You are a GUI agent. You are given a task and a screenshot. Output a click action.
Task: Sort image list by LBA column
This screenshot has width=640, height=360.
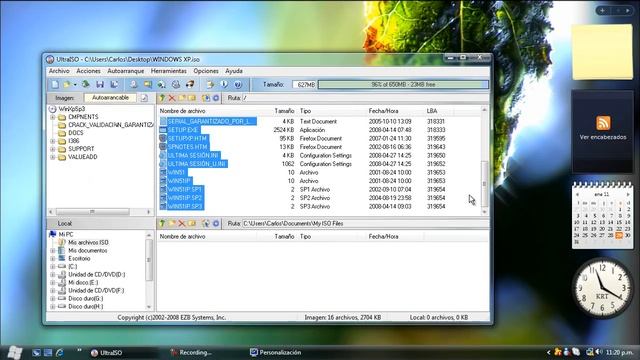[x=432, y=111]
